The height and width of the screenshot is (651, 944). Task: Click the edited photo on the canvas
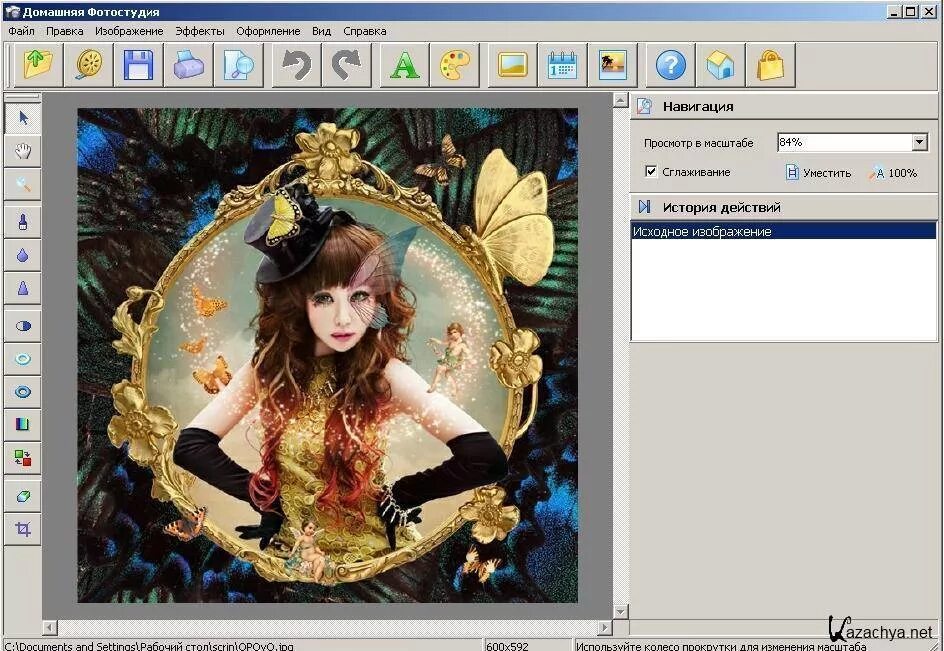point(328,355)
